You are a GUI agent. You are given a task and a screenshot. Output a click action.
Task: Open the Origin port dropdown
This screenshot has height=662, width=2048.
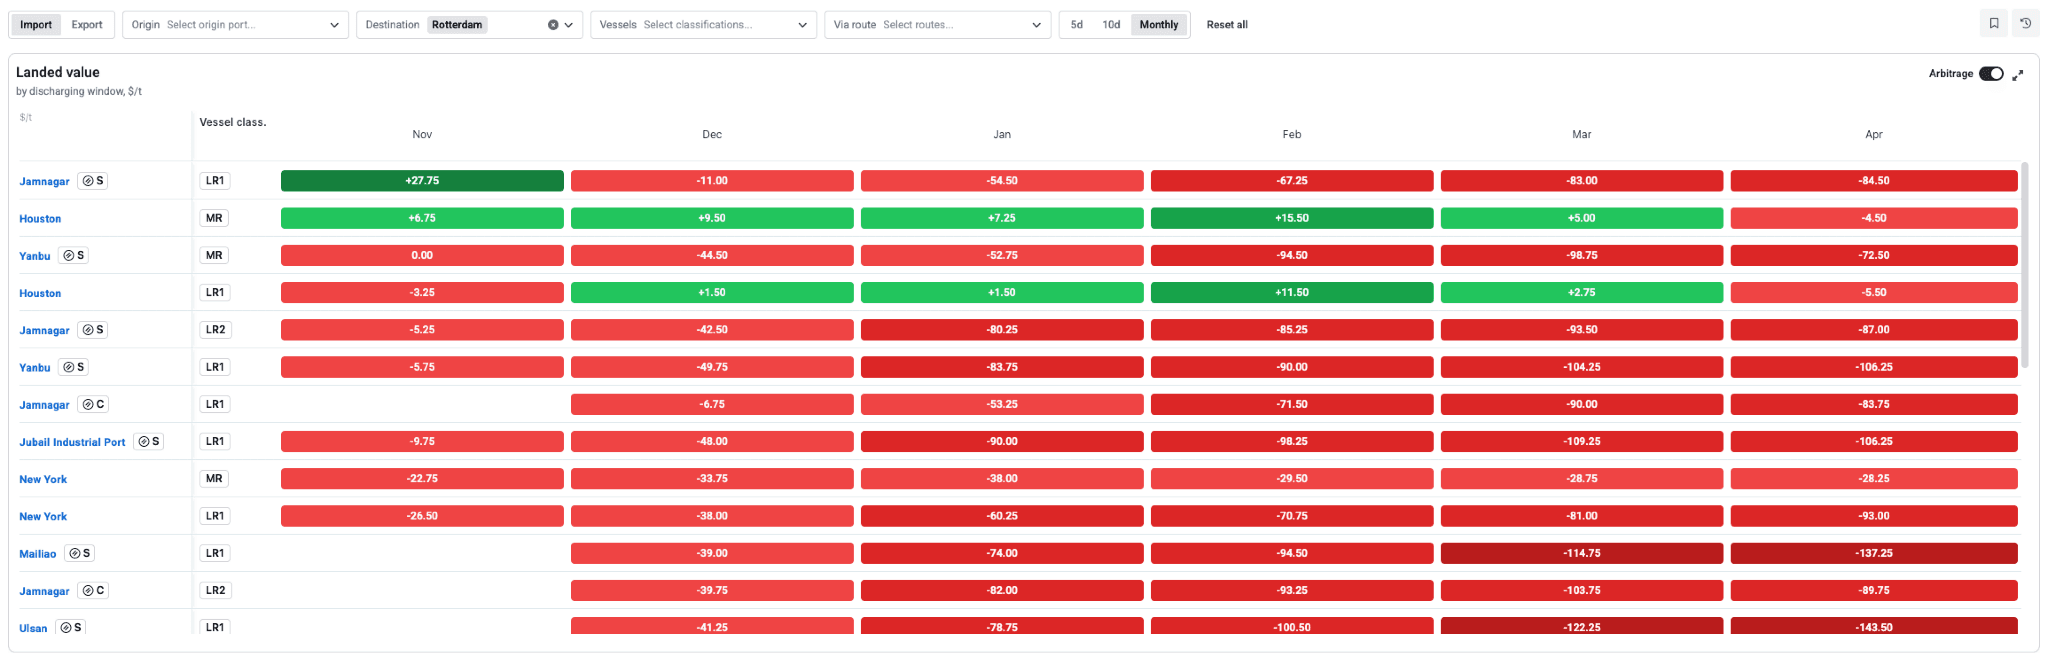tap(235, 25)
